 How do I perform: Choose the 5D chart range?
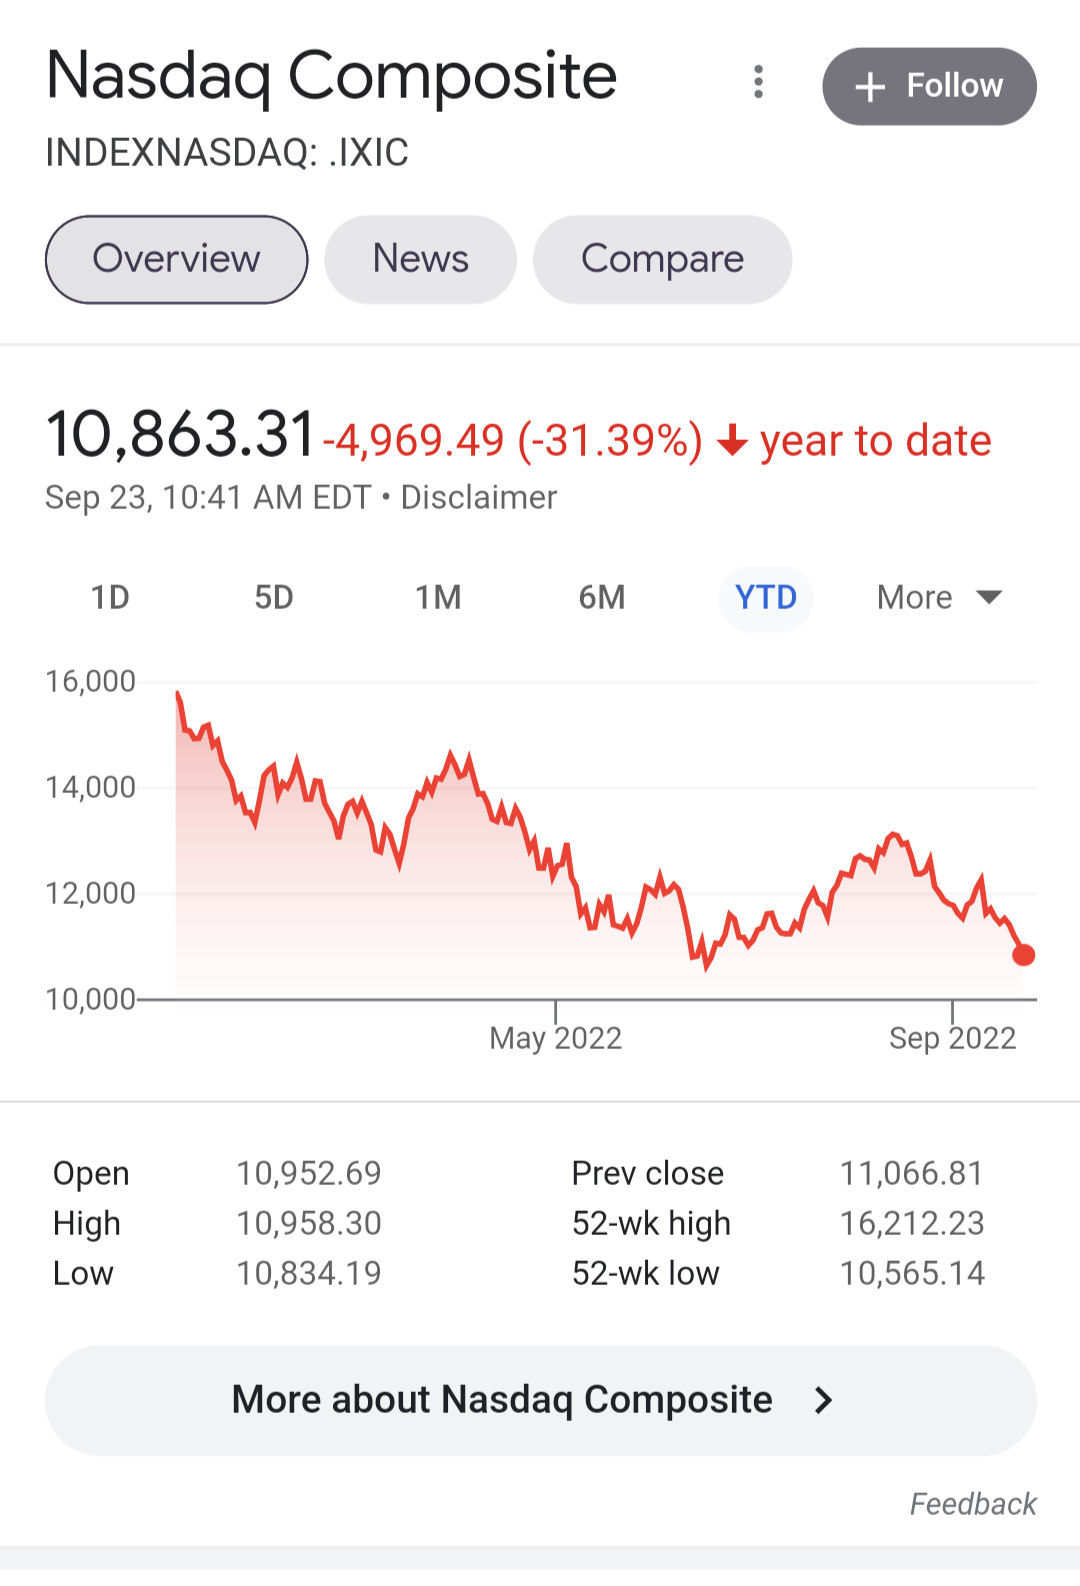click(x=274, y=598)
